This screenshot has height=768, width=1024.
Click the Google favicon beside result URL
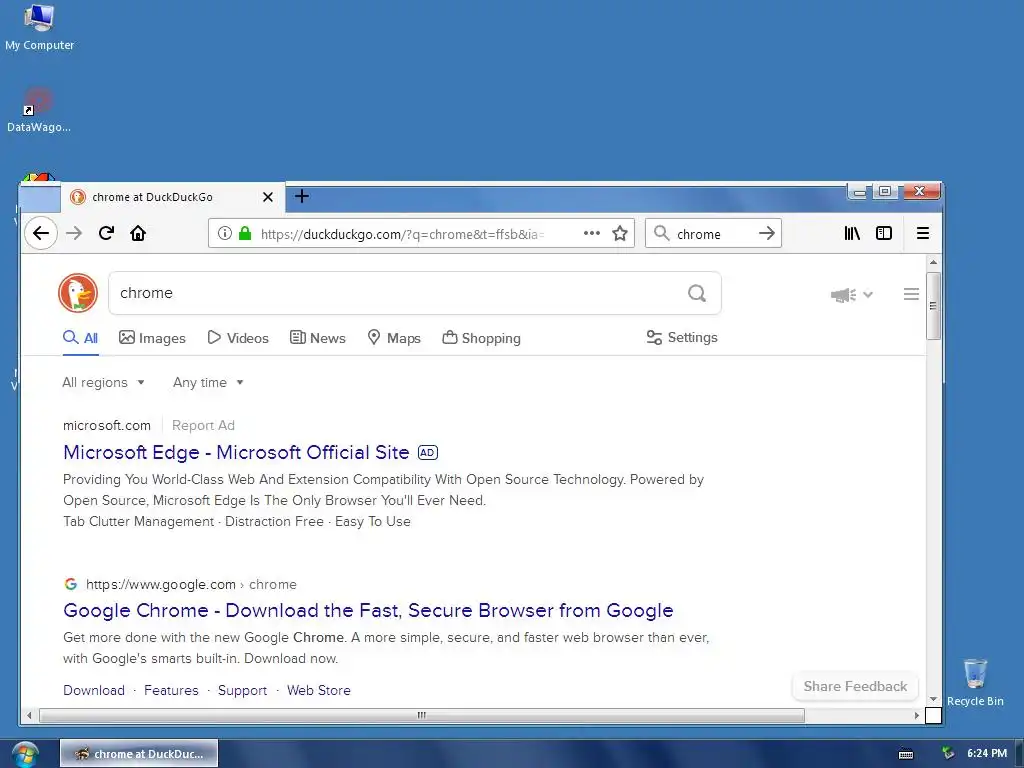point(71,584)
